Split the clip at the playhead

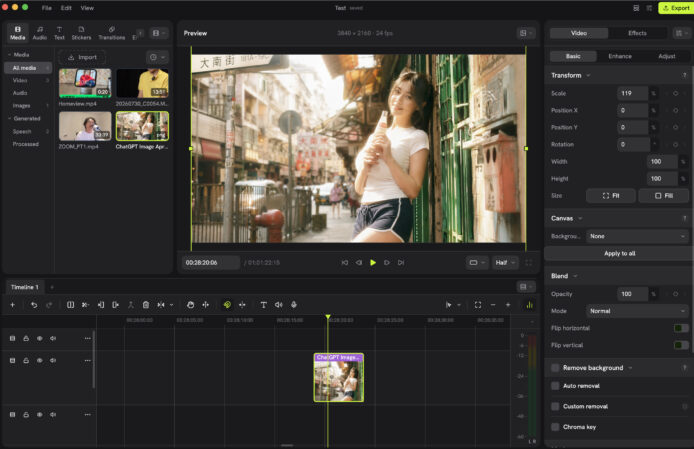(x=70, y=305)
